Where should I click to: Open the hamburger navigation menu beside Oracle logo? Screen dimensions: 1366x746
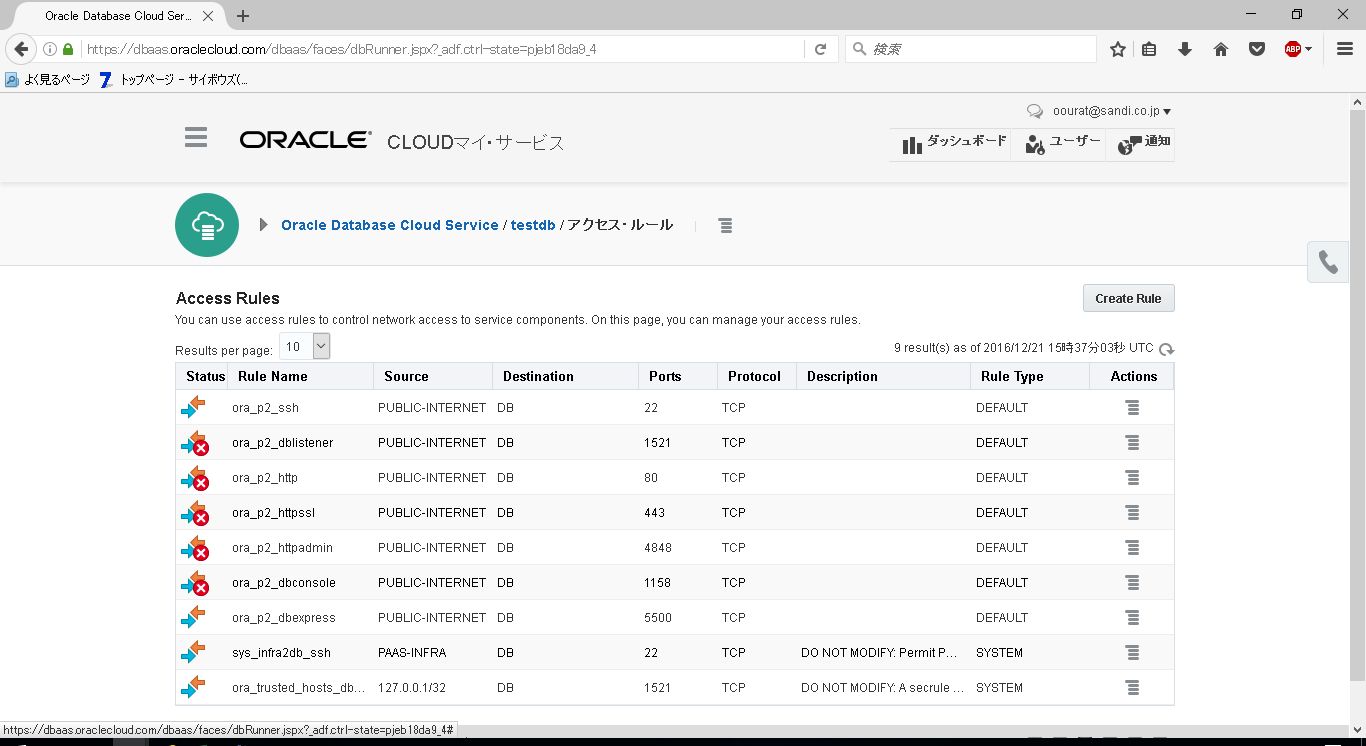pyautogui.click(x=196, y=138)
